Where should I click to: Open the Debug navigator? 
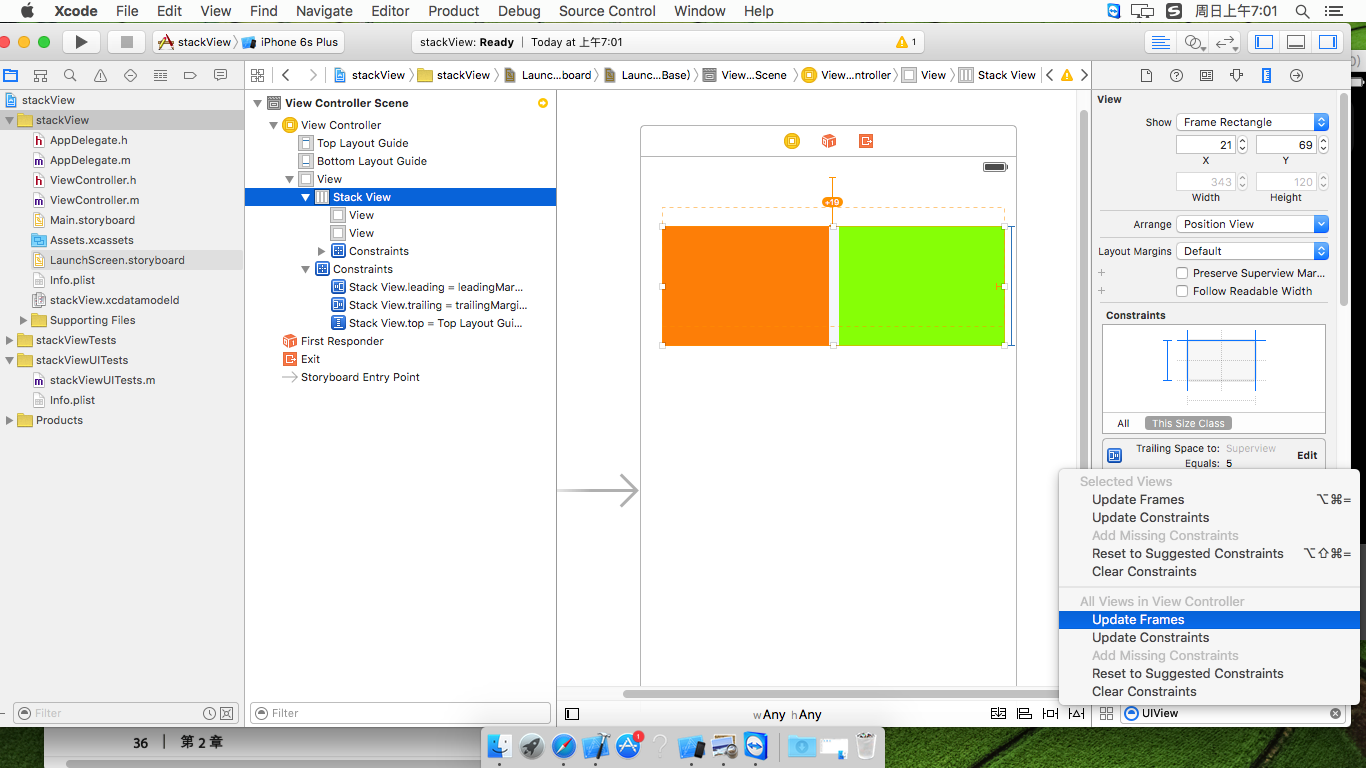pyautogui.click(x=160, y=75)
